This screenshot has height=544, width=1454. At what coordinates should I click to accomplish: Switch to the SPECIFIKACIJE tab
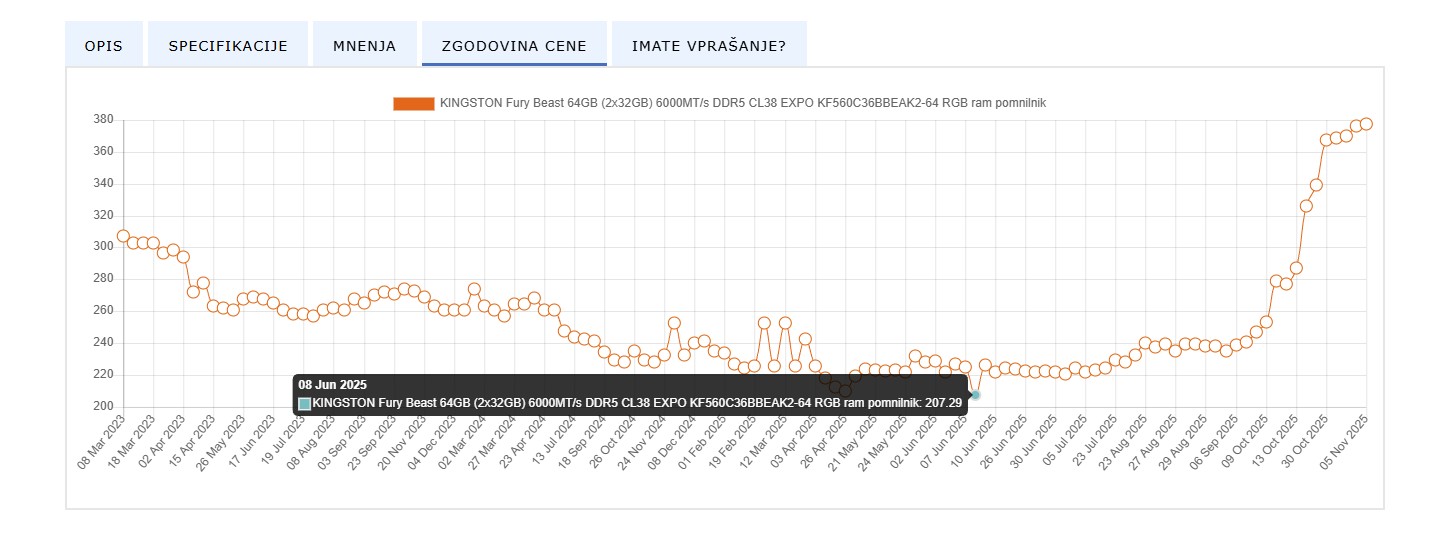tap(228, 46)
